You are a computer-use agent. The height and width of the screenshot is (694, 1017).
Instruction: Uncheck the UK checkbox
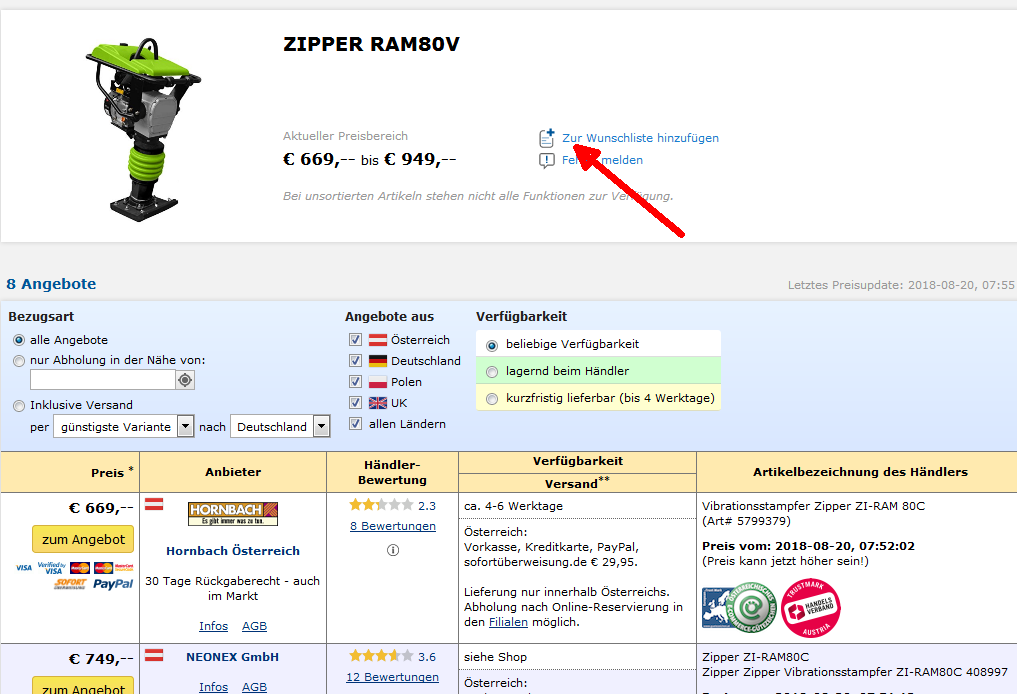(x=355, y=402)
